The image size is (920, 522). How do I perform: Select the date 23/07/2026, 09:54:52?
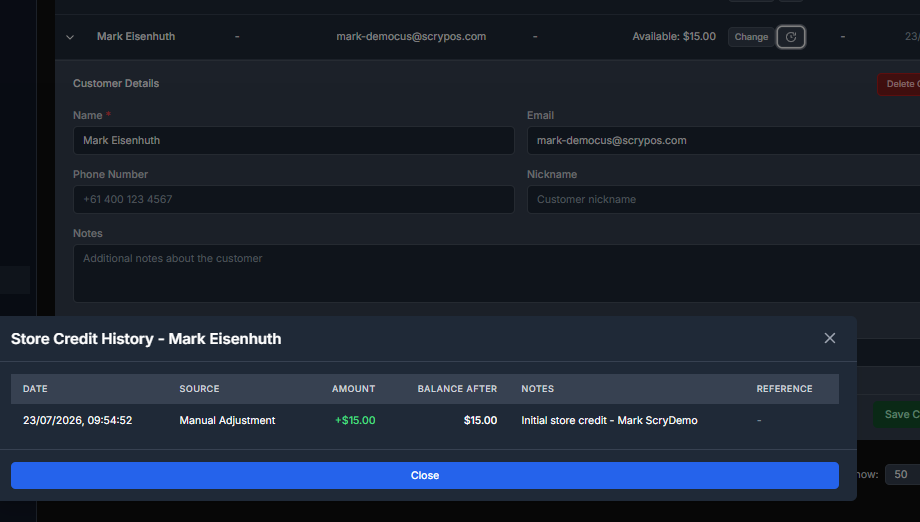pos(77,421)
